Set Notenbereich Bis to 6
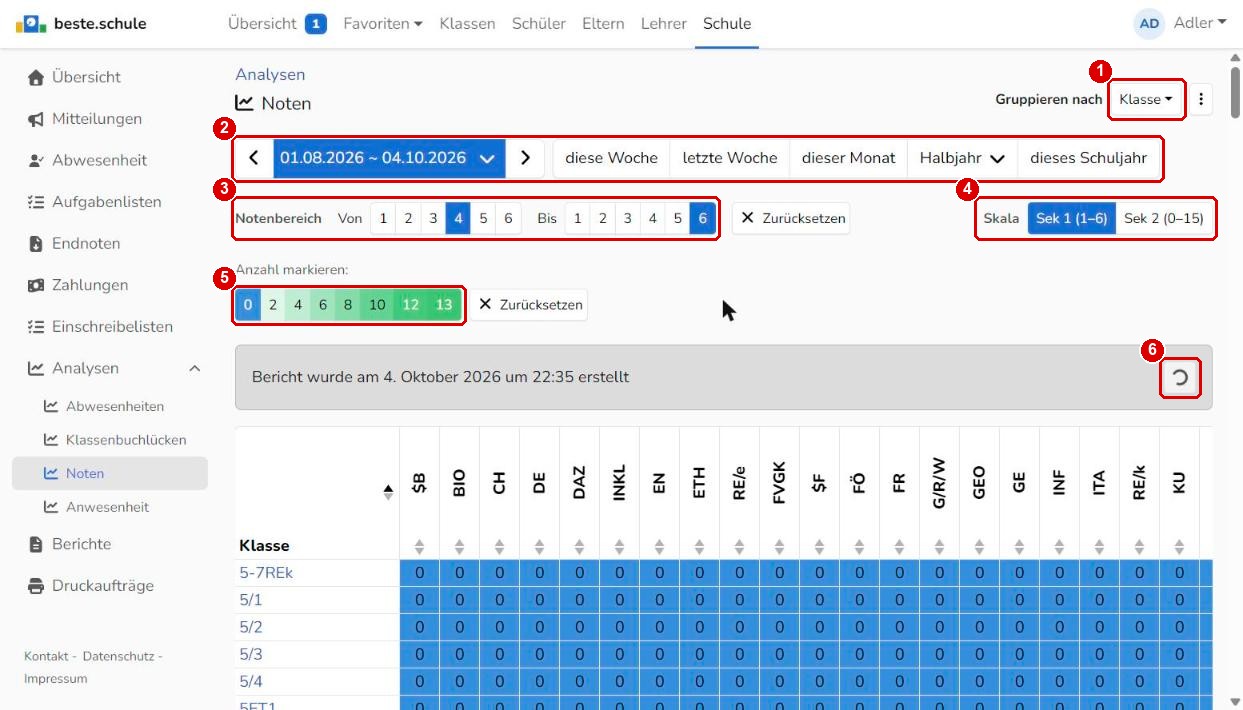 point(703,218)
